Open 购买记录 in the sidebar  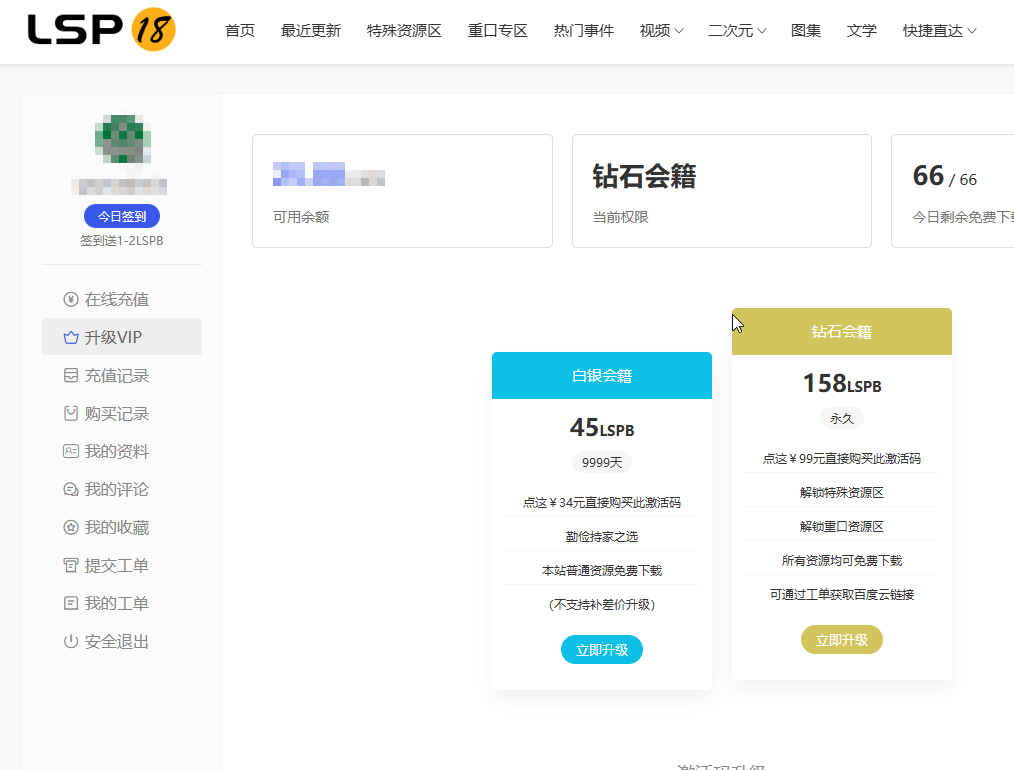[x=122, y=414]
